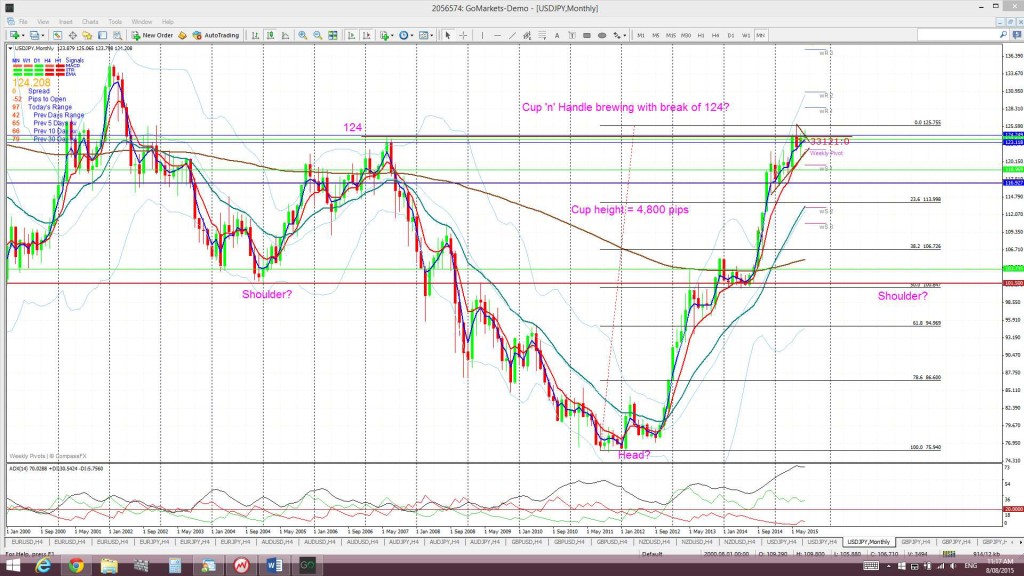
Task: Click the Tile Windows icon
Action: click(x=332, y=35)
